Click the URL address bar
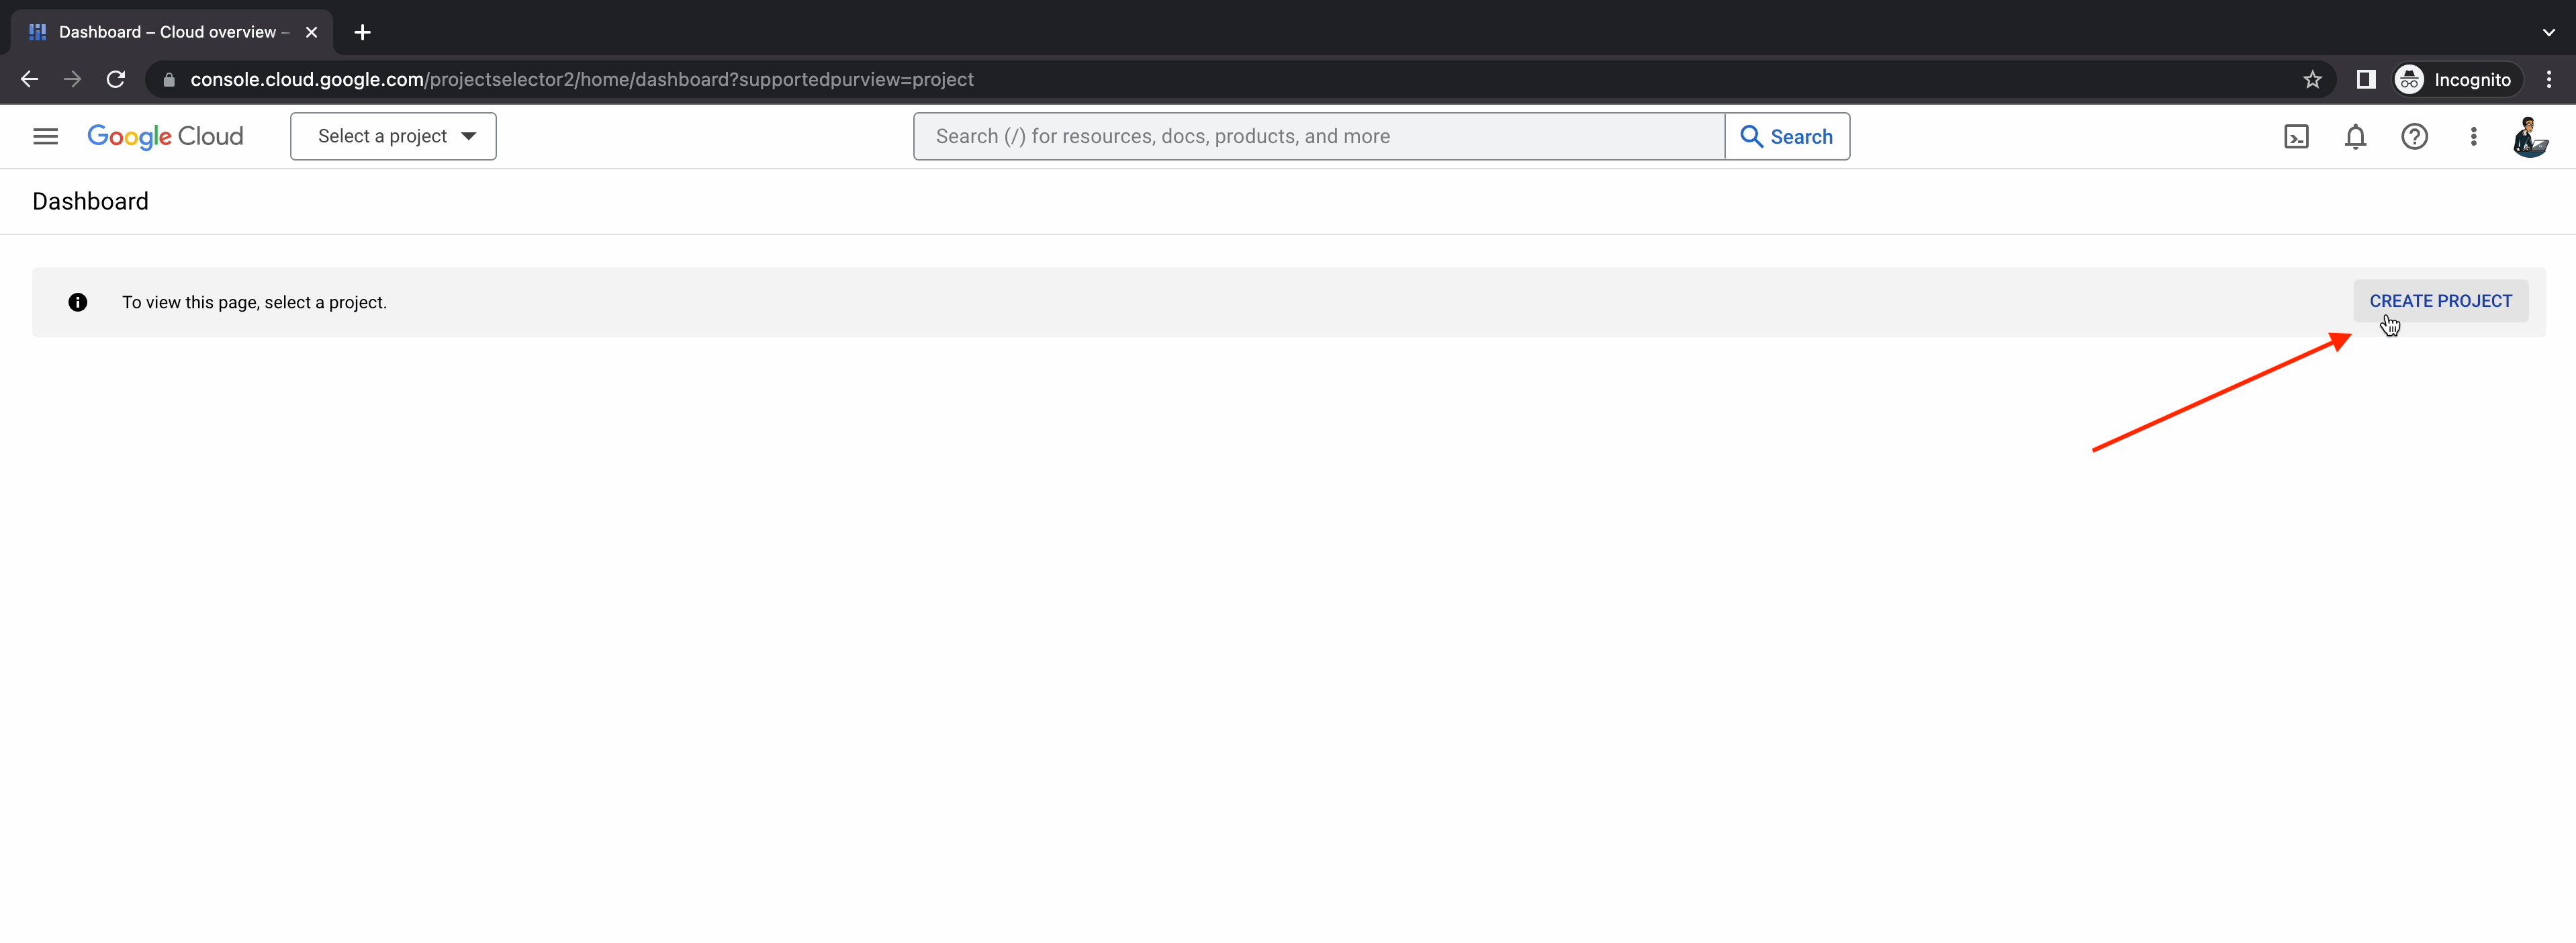The width and height of the screenshot is (2576, 943). [x=1200, y=80]
